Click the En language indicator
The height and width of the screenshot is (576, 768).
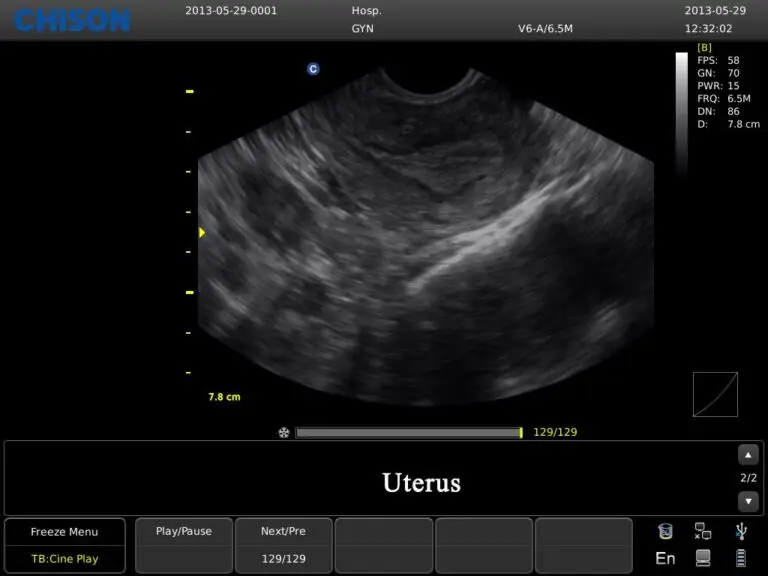coord(666,558)
